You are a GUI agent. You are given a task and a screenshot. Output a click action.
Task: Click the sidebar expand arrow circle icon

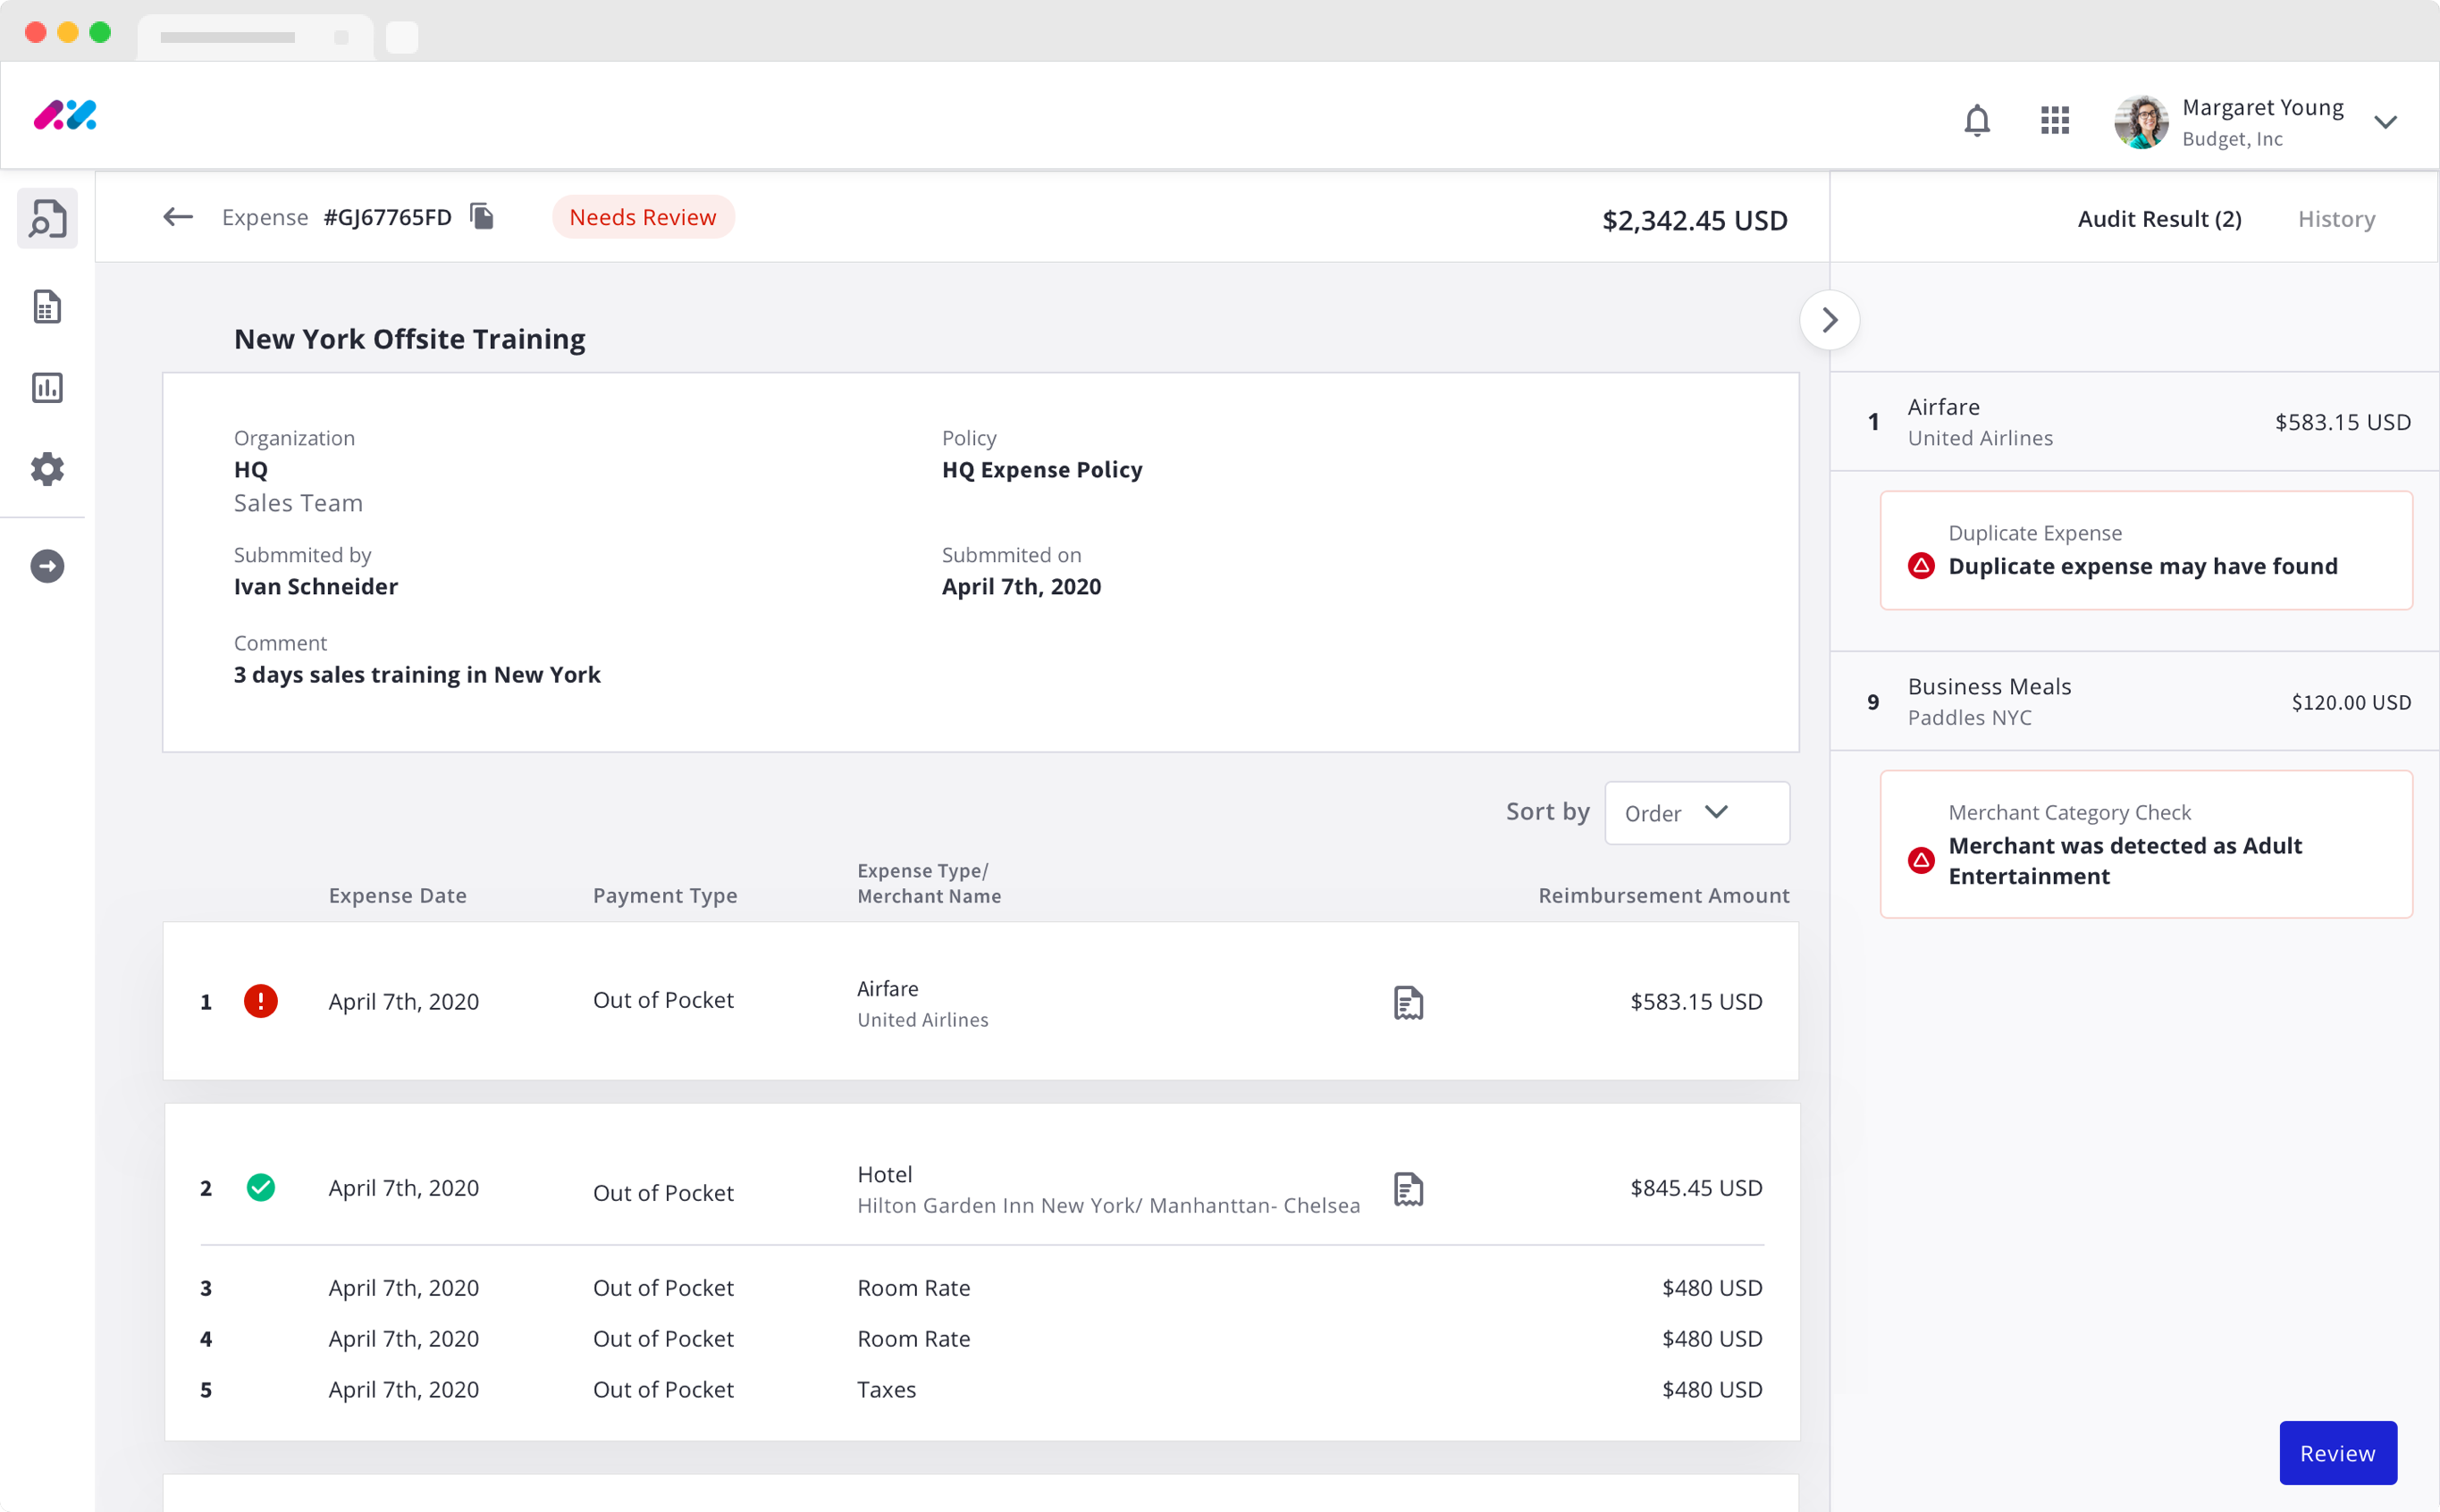click(x=47, y=567)
